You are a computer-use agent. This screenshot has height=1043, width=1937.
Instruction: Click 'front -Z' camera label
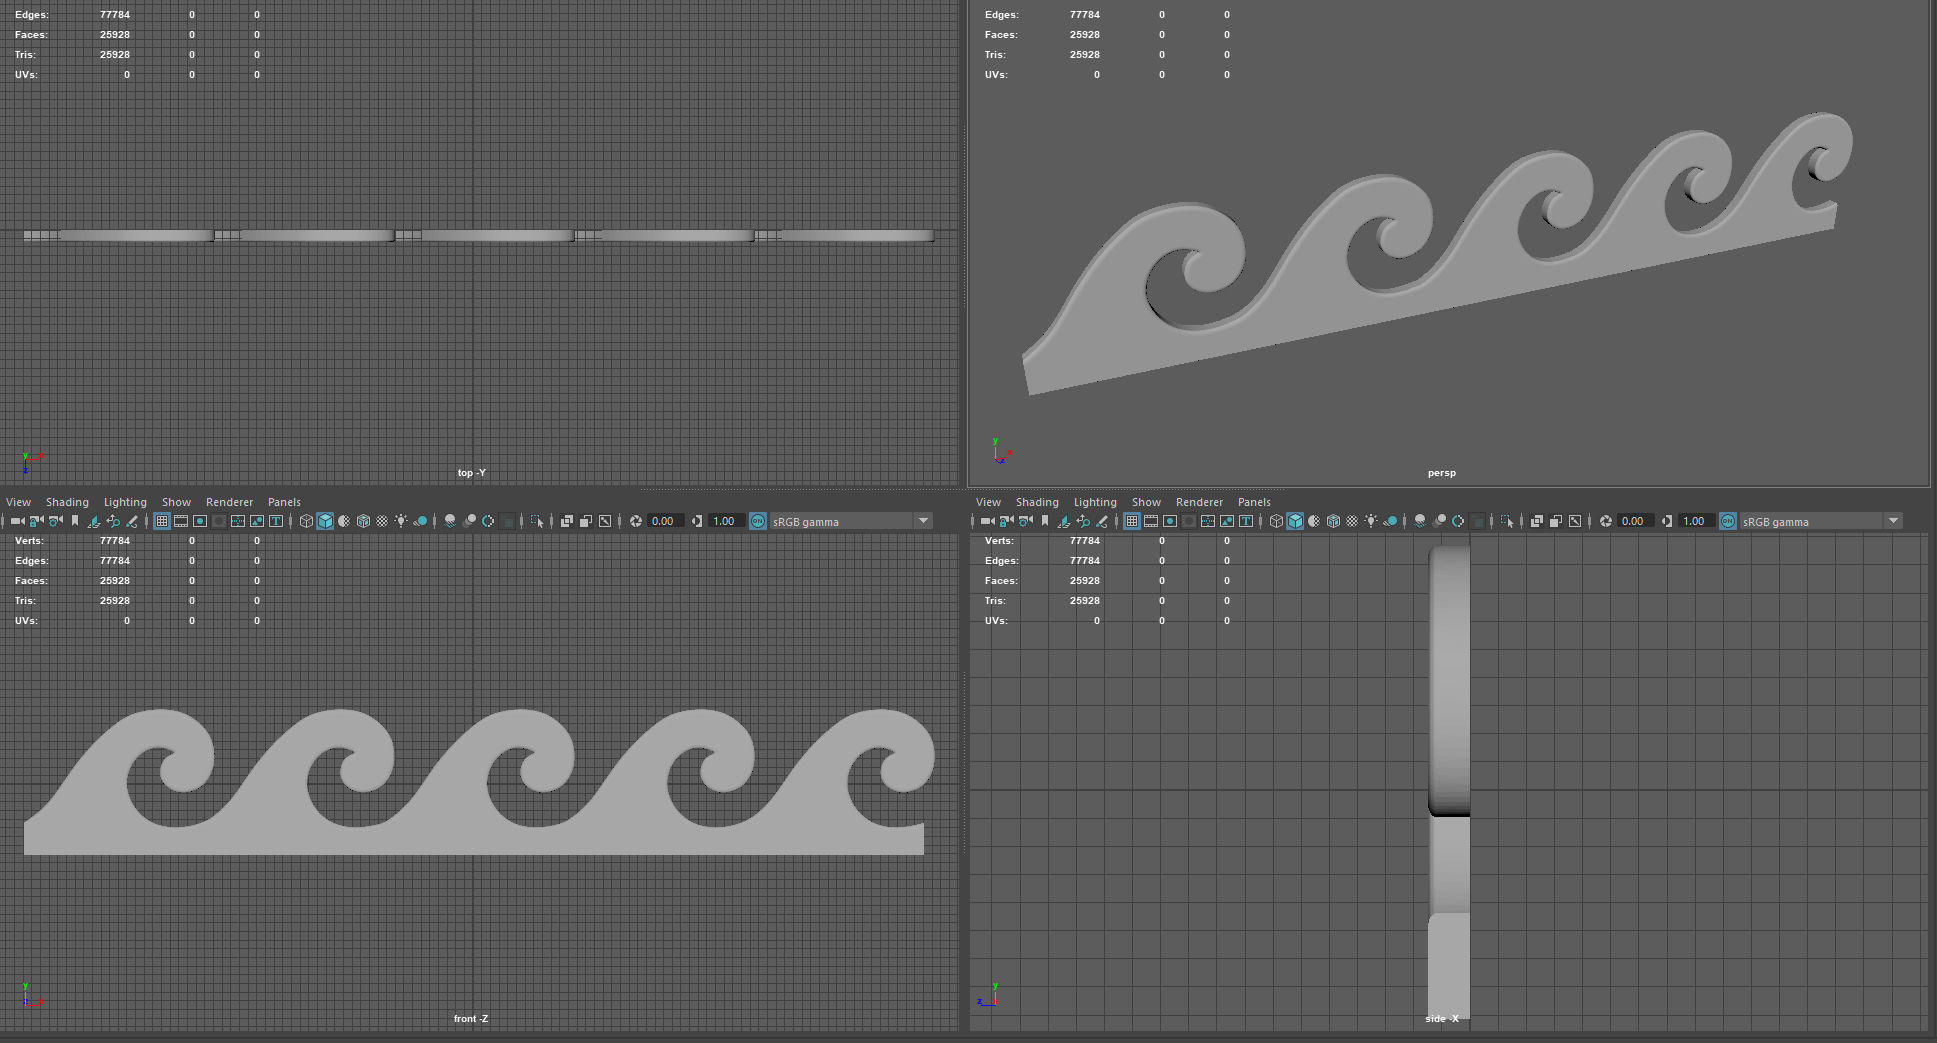pos(471,1019)
